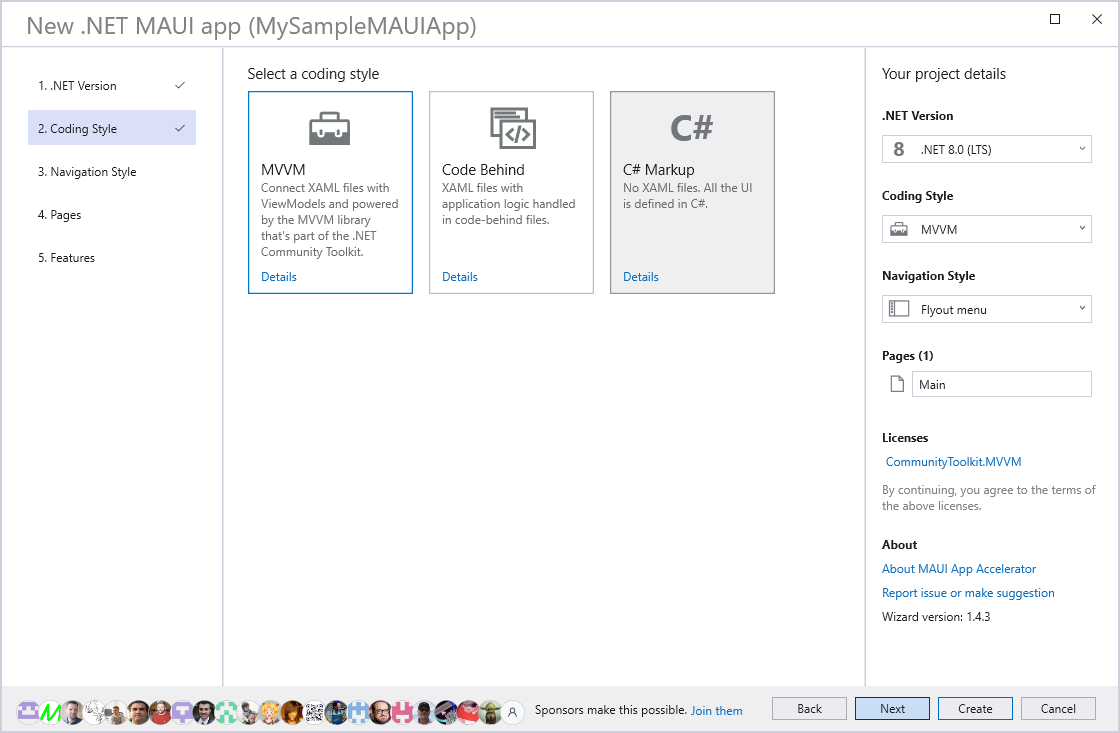Open the Navigation Style Flyout menu dropdown
This screenshot has width=1120, height=733.
(986, 310)
